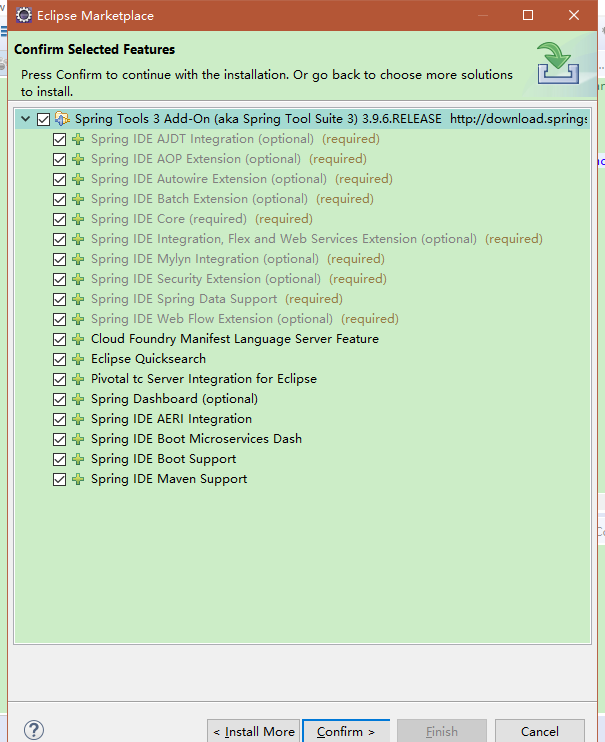The image size is (605, 742).
Task: Go back with the Install More button
Action: [x=253, y=732]
